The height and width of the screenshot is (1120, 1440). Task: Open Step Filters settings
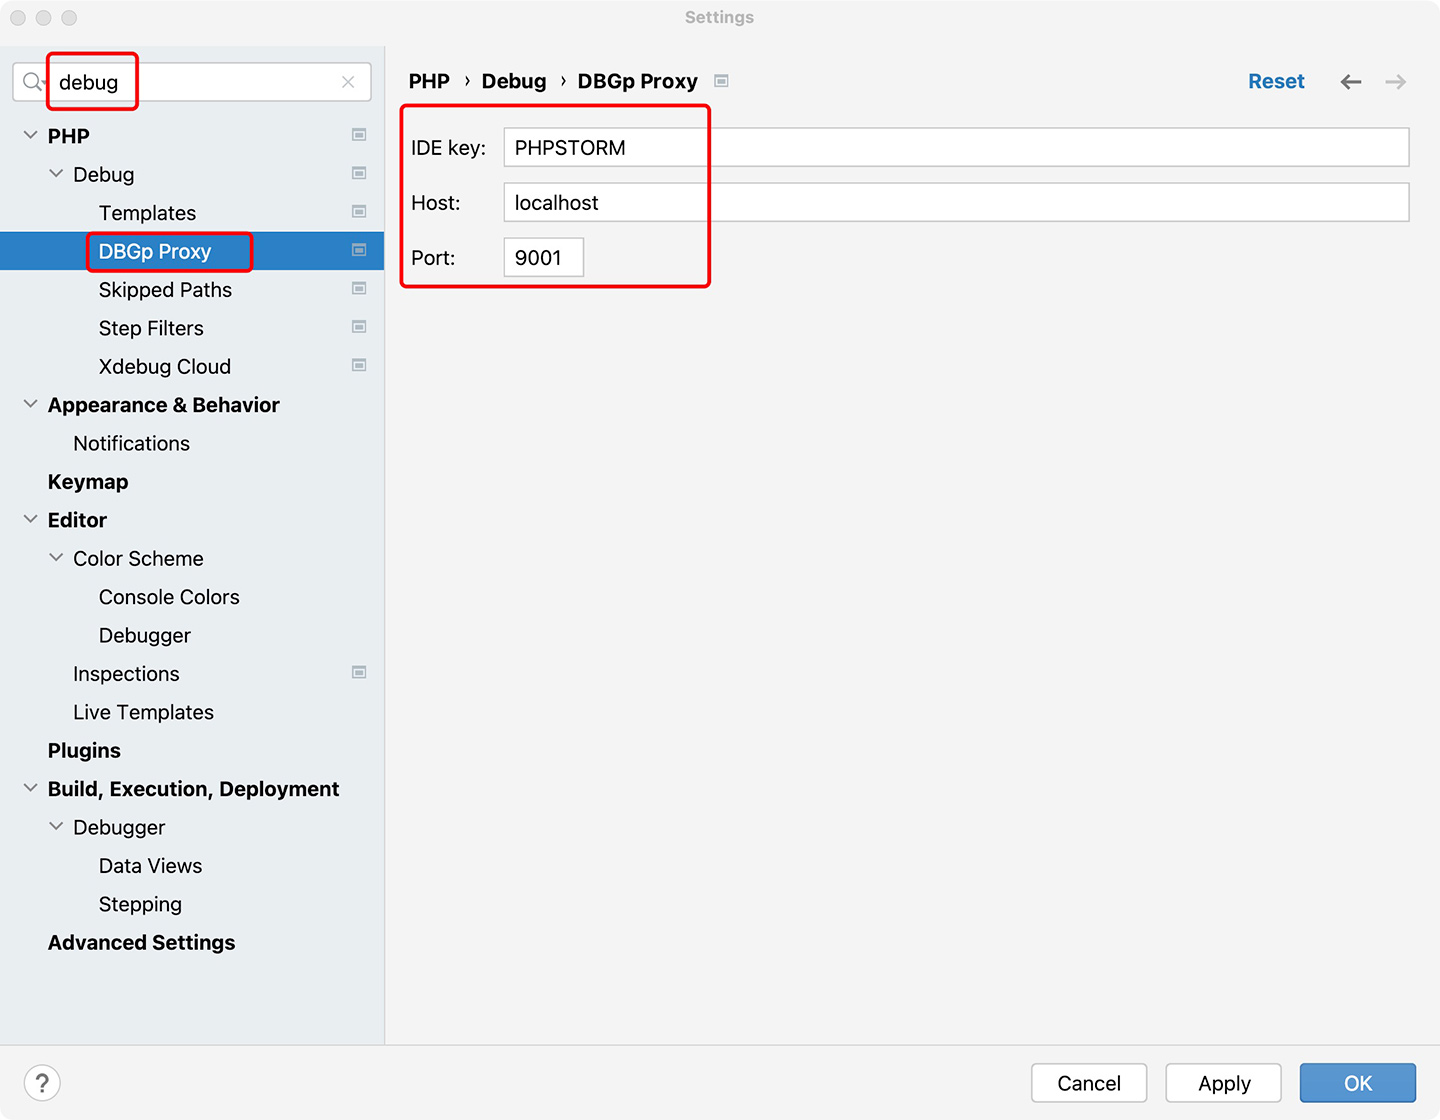(x=151, y=328)
